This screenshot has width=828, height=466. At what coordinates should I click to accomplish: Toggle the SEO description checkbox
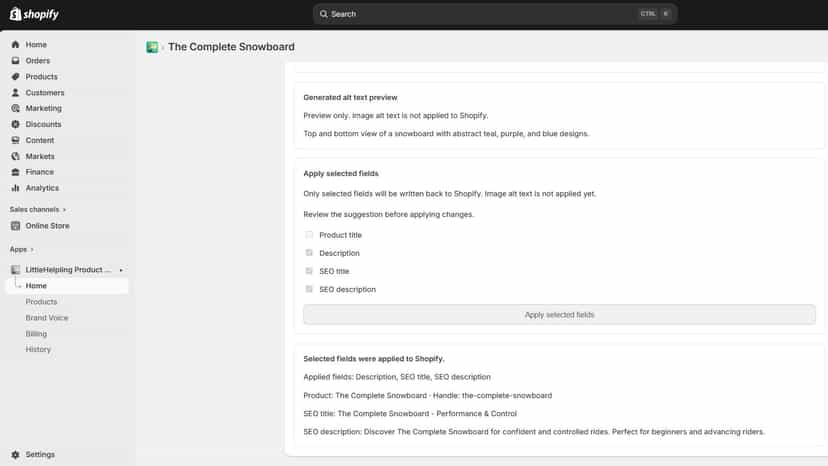click(x=309, y=289)
